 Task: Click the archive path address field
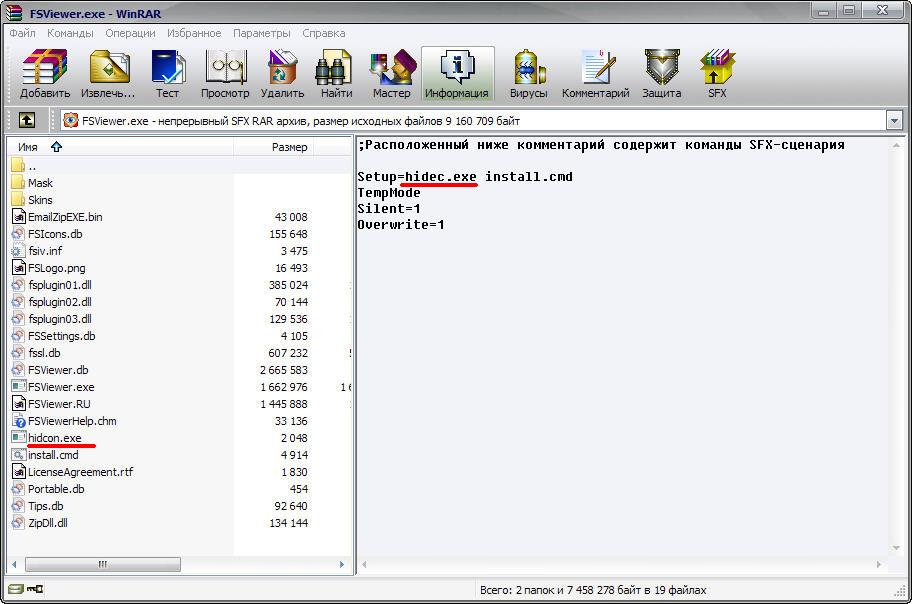point(473,121)
